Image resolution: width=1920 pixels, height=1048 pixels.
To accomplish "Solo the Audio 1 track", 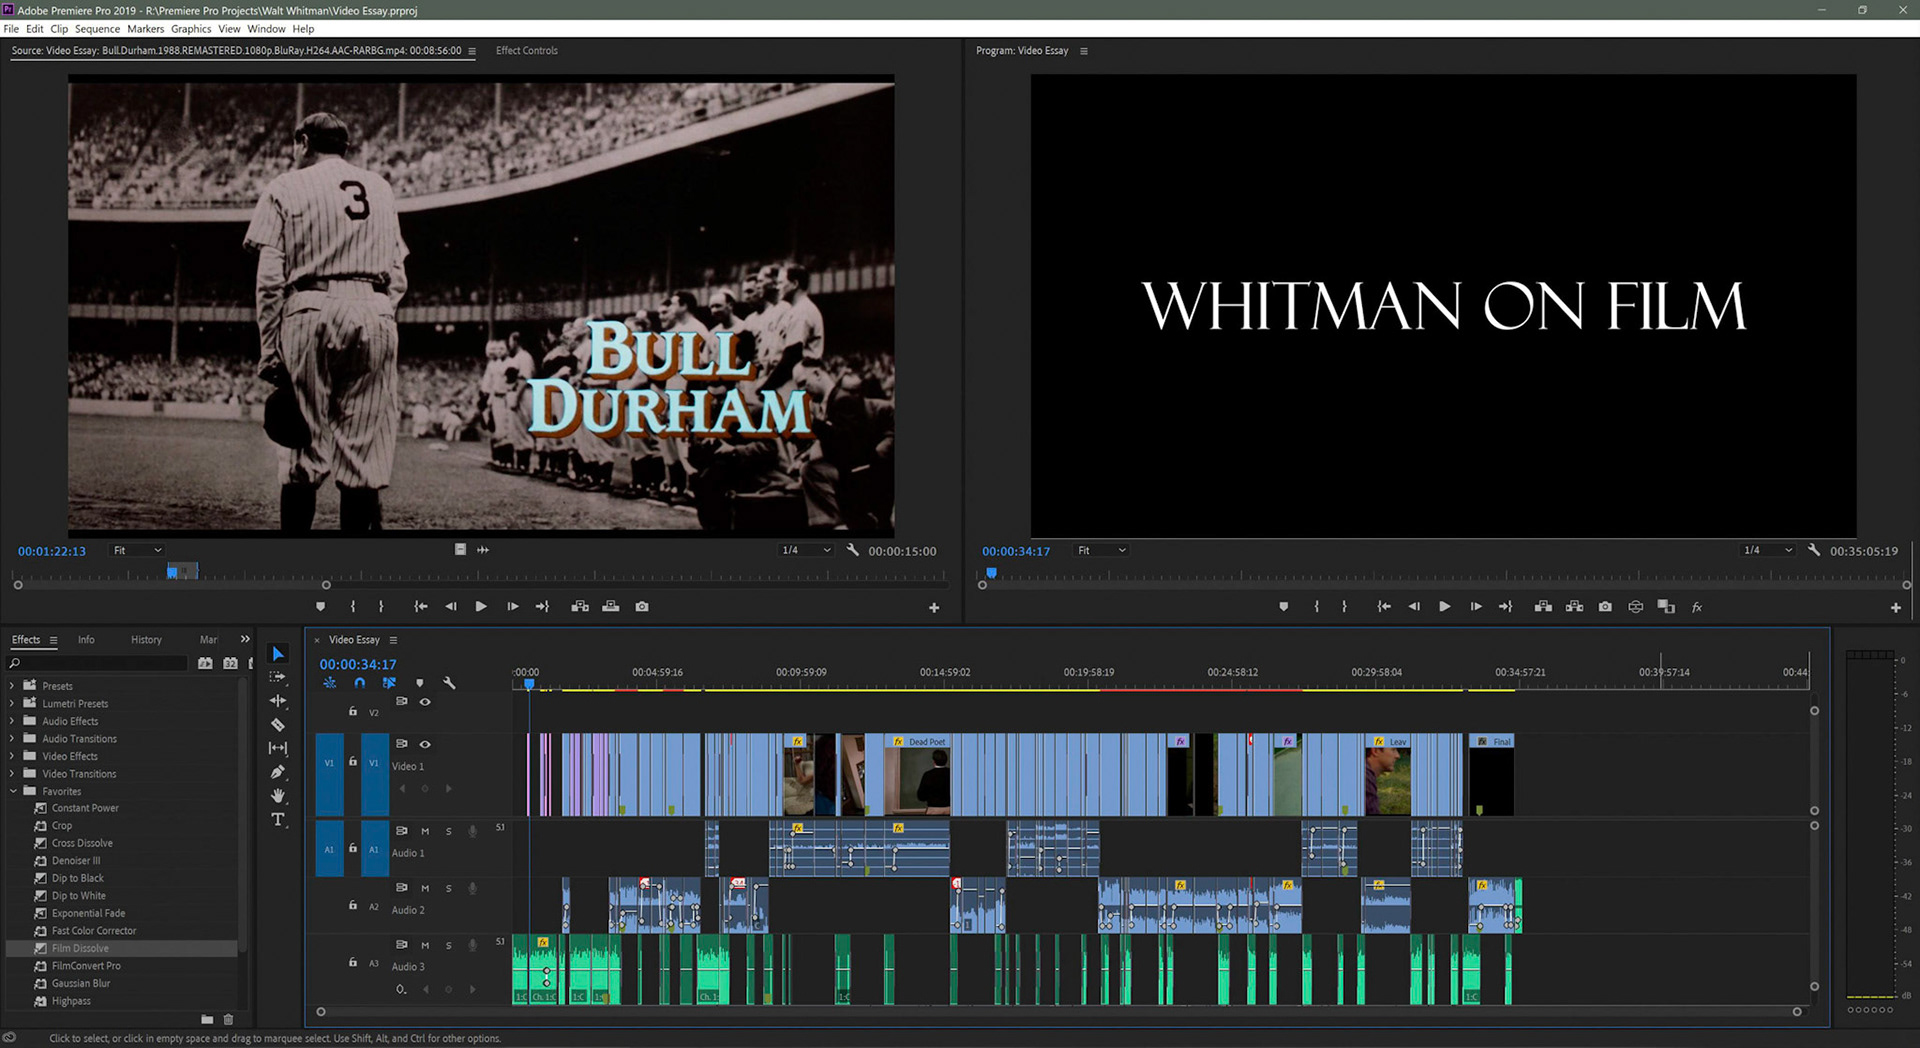I will coord(448,831).
